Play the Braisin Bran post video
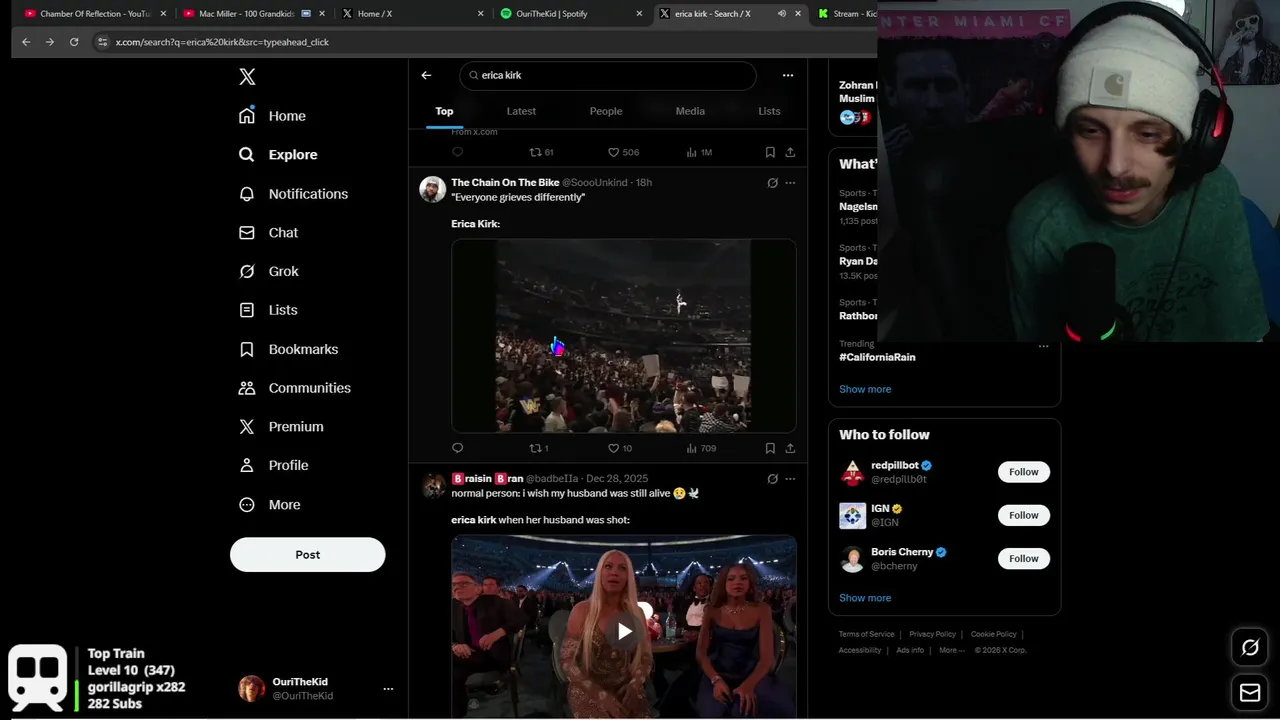 [x=624, y=631]
